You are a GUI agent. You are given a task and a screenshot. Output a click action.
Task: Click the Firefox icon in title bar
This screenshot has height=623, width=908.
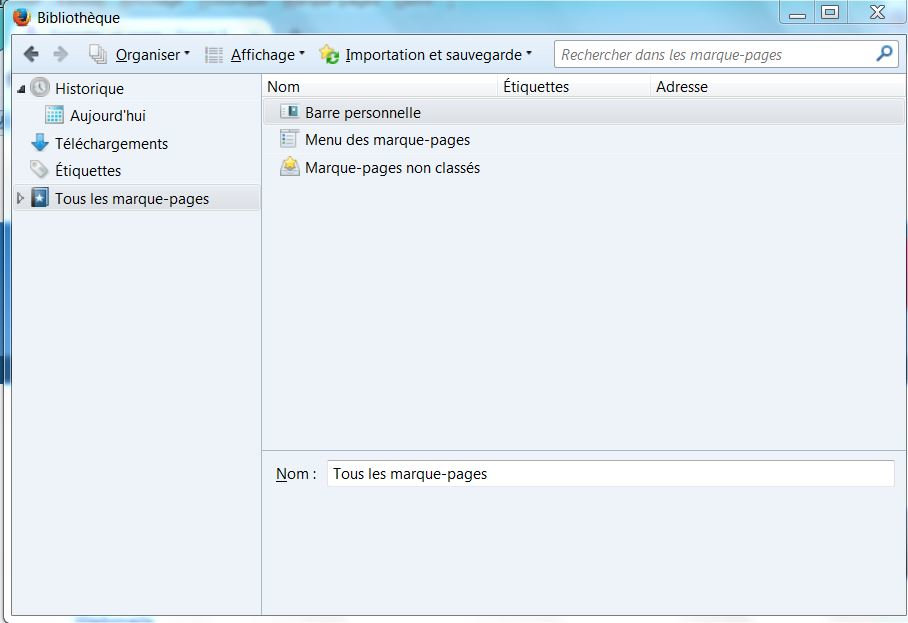pyautogui.click(x=21, y=17)
